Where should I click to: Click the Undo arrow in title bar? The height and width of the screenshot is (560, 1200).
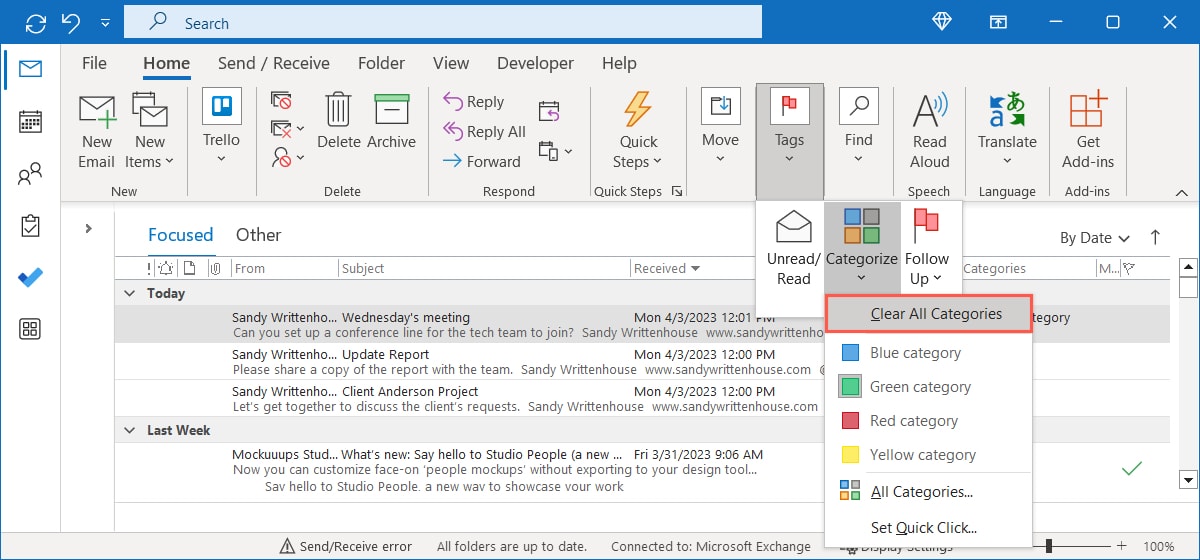71,22
